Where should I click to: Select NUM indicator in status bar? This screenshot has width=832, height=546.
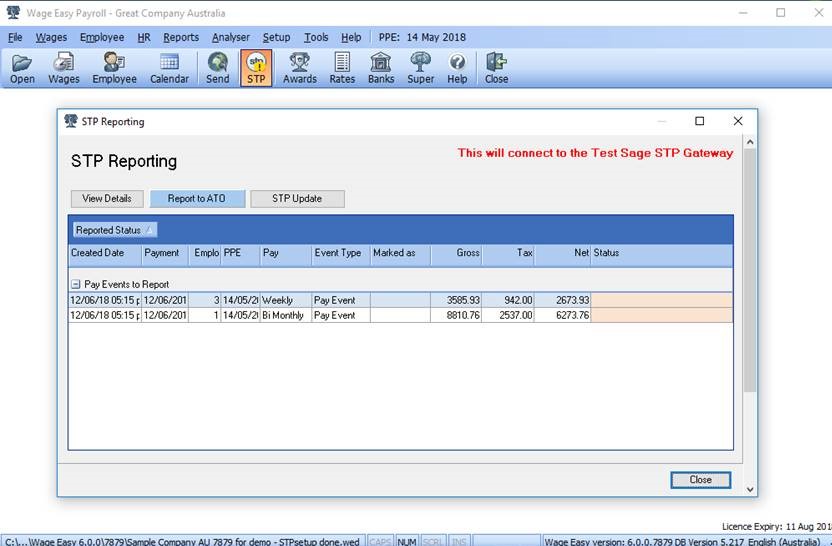[407, 541]
